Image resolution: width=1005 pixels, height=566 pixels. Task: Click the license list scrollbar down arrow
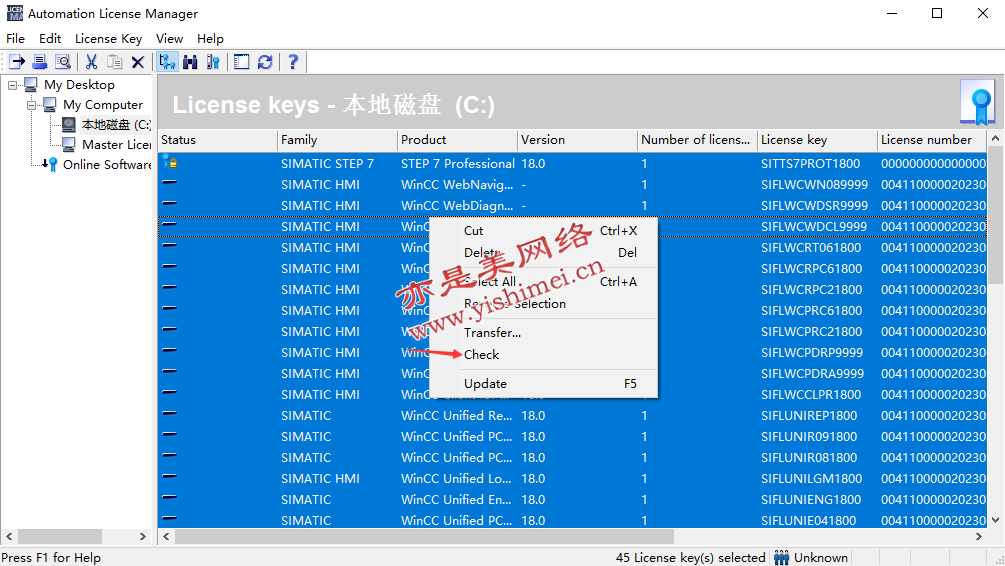(x=995, y=520)
